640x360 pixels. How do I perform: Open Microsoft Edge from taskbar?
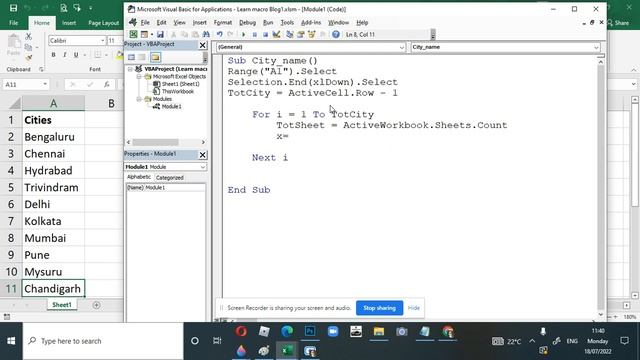pos(287,331)
